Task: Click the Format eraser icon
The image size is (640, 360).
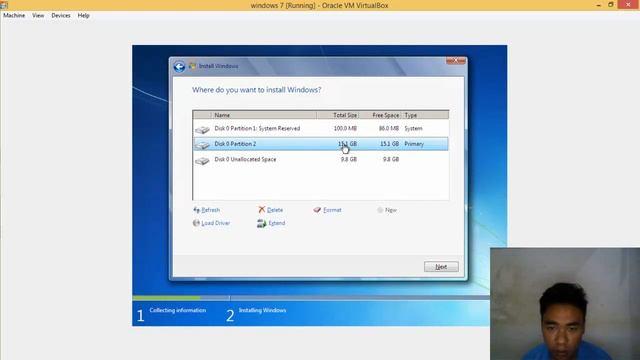Action: pos(317,210)
